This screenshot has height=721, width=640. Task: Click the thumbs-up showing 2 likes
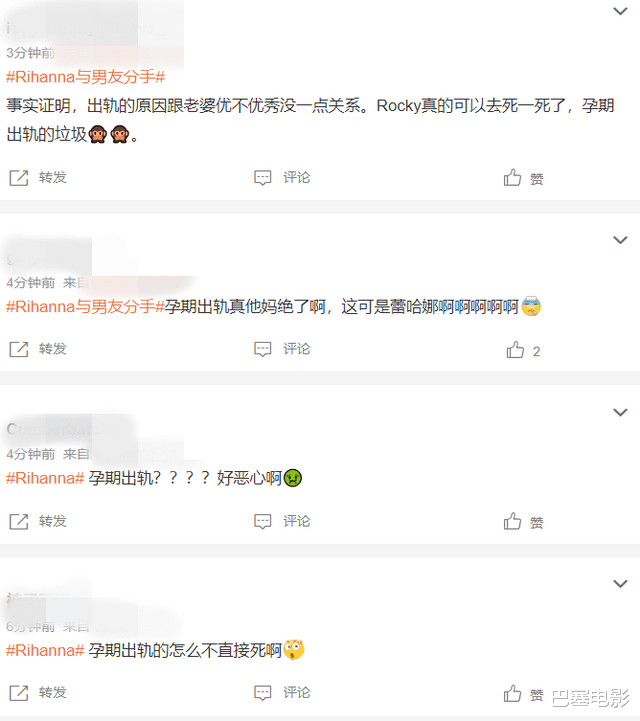click(515, 349)
